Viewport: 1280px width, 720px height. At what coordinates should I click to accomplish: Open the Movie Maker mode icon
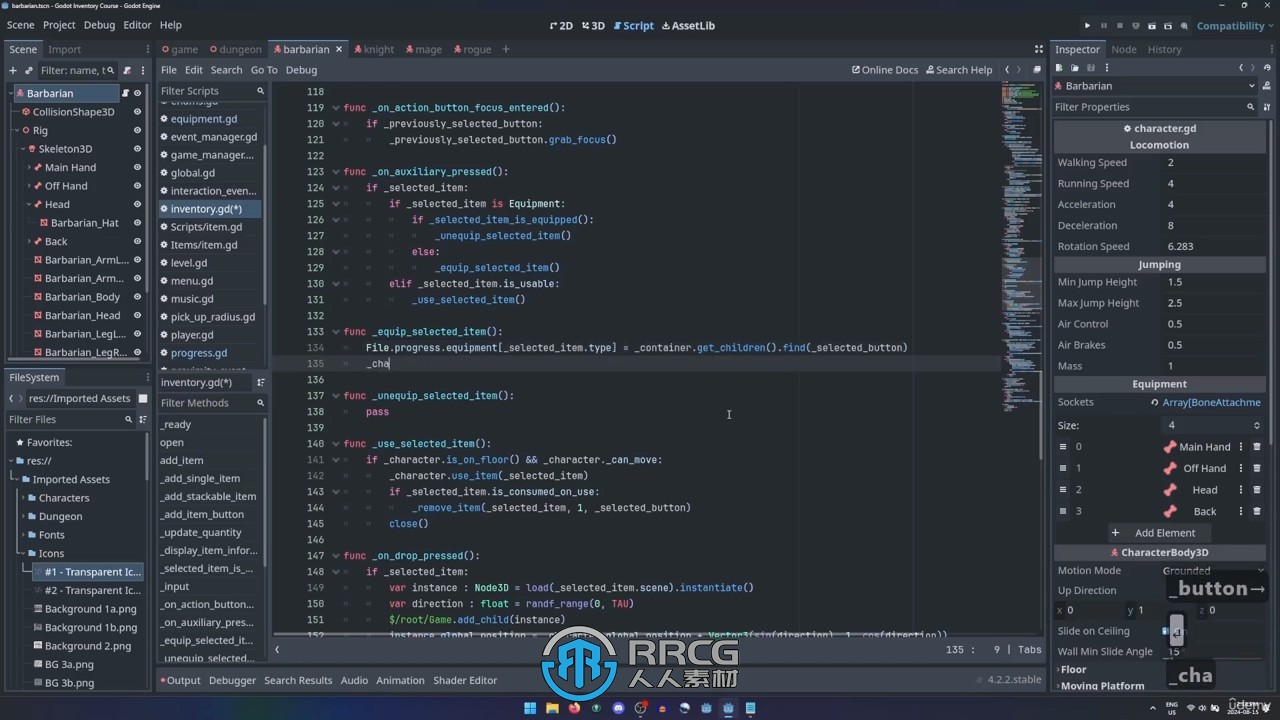coord(1184,26)
